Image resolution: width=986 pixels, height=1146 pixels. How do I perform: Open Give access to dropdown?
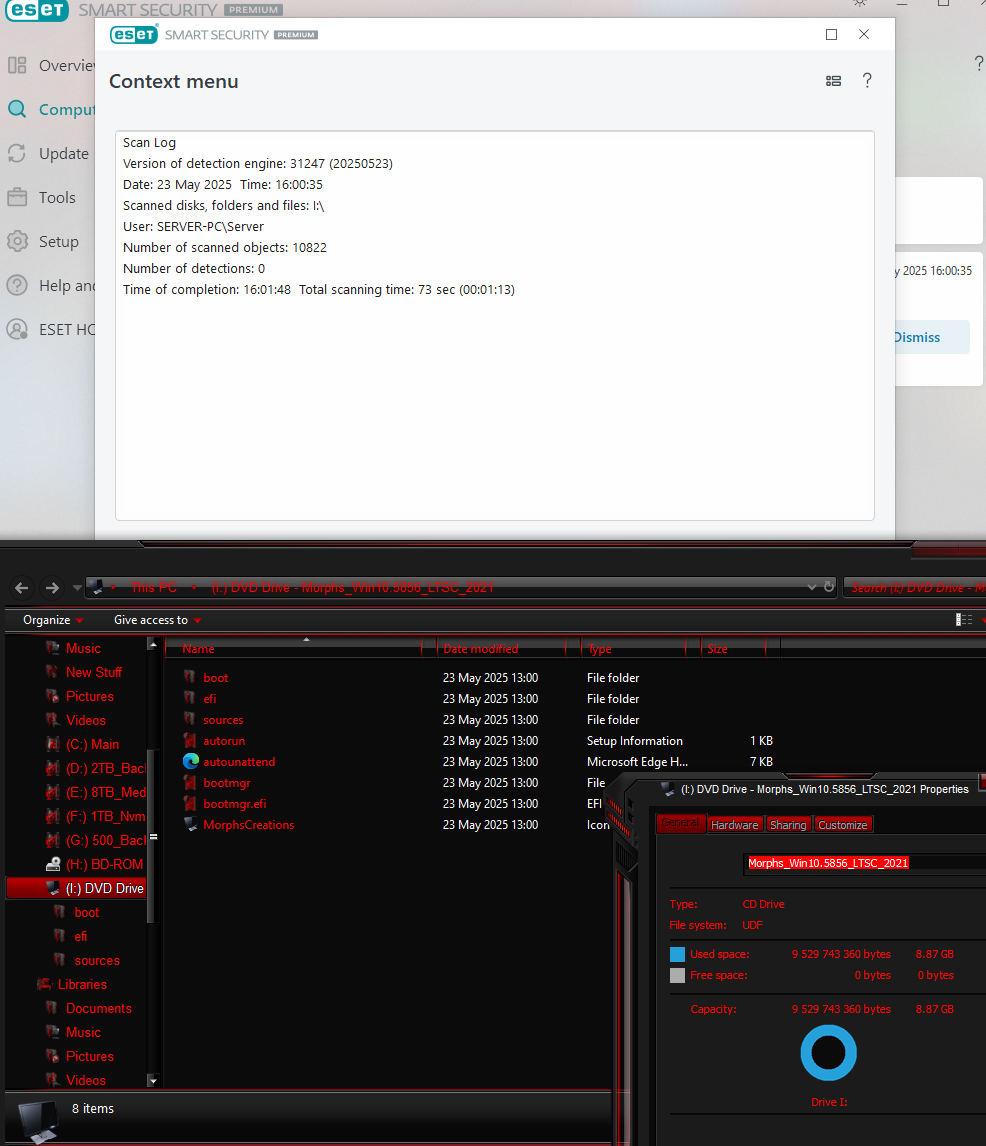[x=157, y=620]
